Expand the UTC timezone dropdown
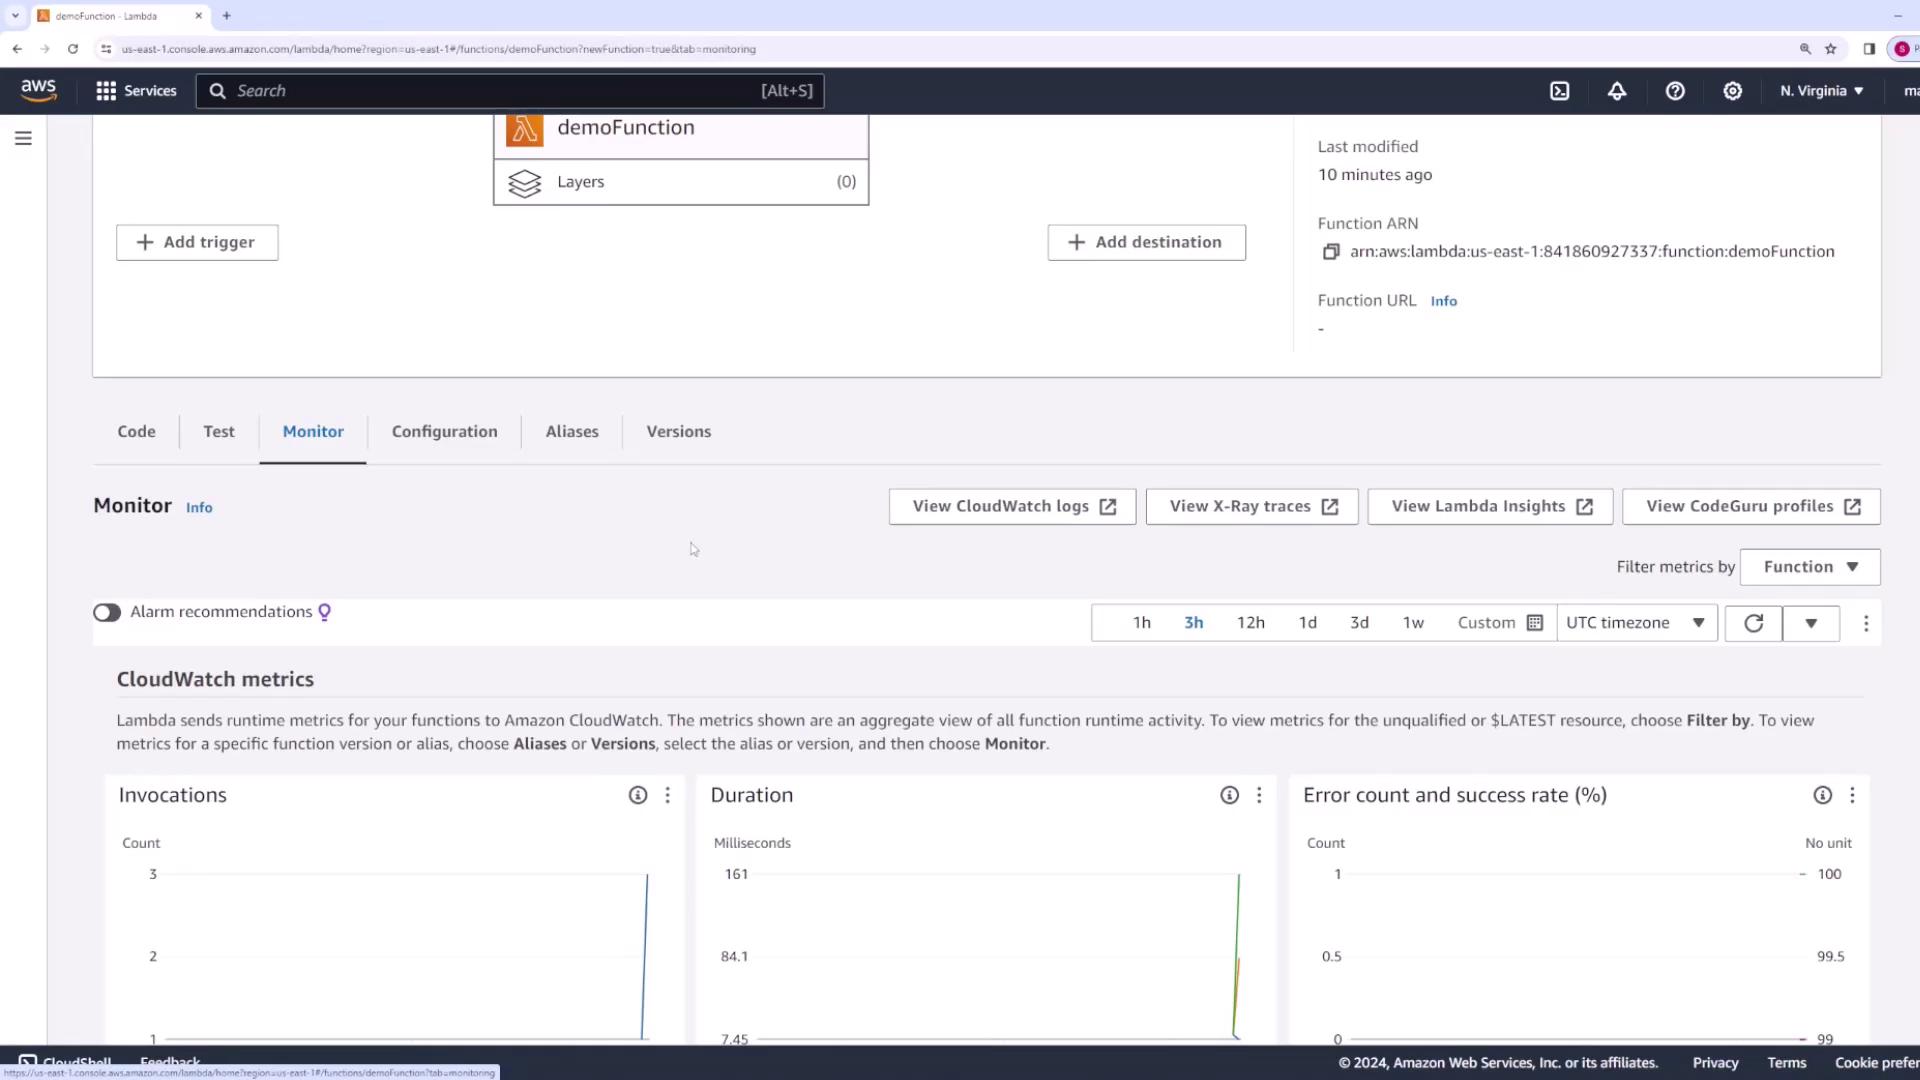Image resolution: width=1920 pixels, height=1080 pixels. pyautogui.click(x=1636, y=622)
